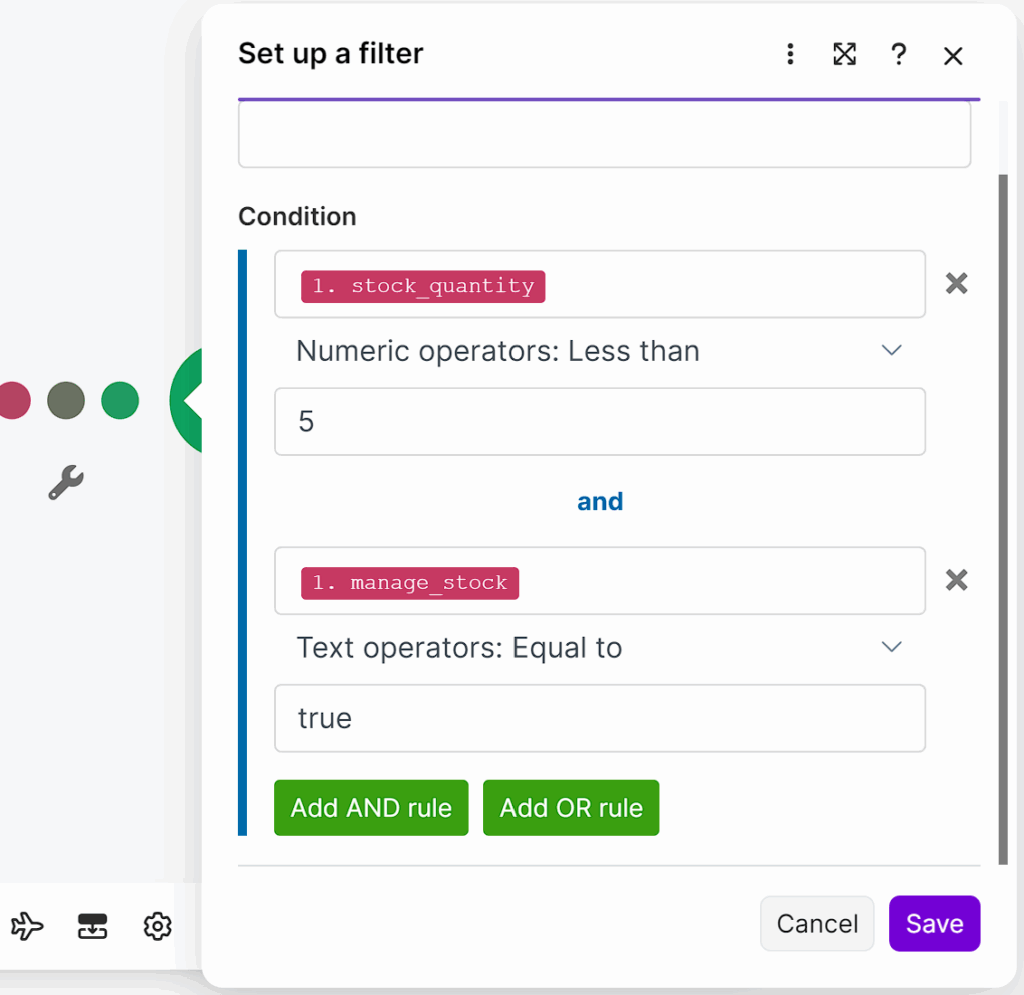
Task: Click the value field containing 5
Action: coord(600,422)
